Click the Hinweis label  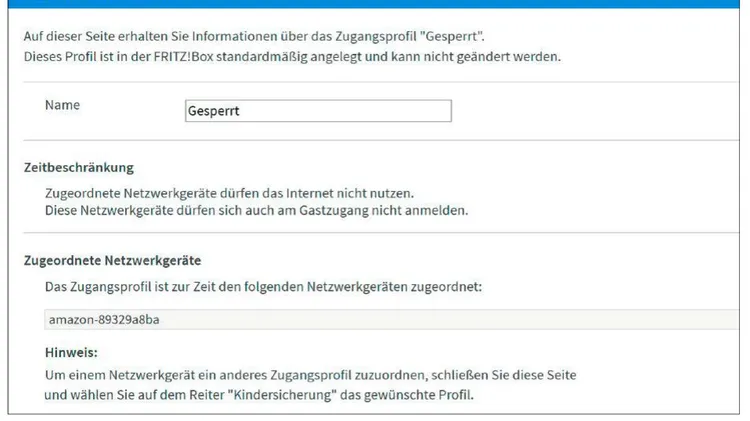pos(71,353)
